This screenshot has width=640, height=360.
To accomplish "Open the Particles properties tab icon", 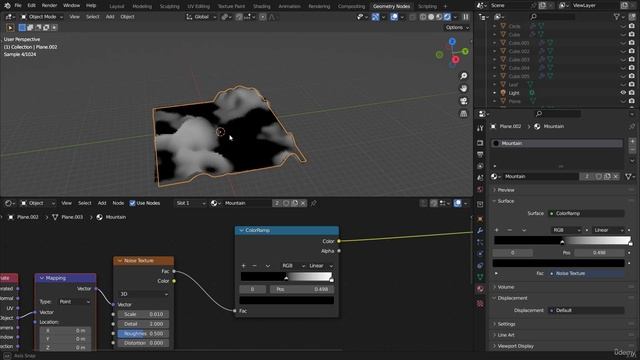I will (x=480, y=242).
